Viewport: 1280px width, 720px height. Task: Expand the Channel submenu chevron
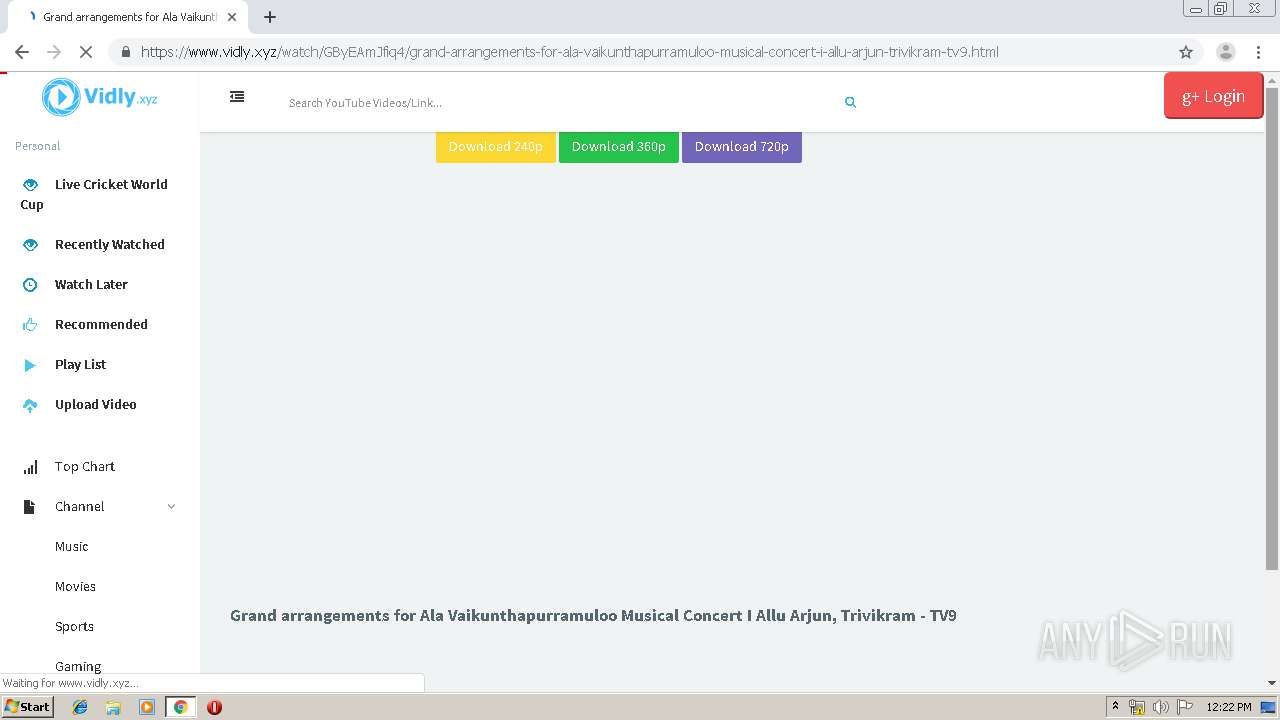(x=171, y=507)
